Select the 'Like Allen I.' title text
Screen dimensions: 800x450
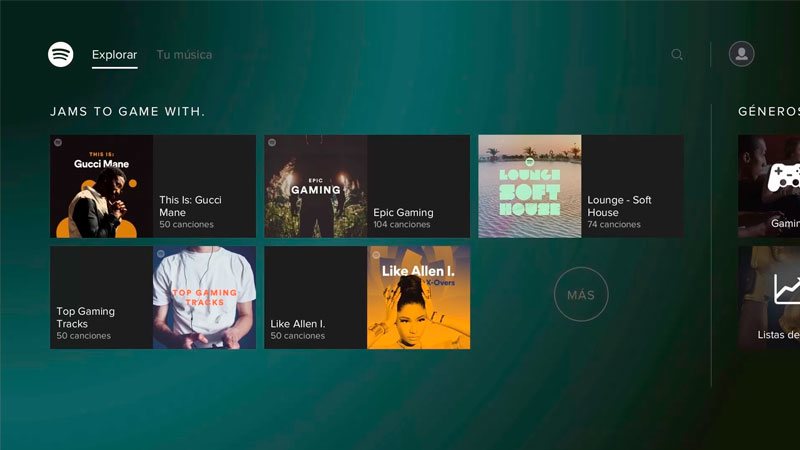[x=297, y=323]
